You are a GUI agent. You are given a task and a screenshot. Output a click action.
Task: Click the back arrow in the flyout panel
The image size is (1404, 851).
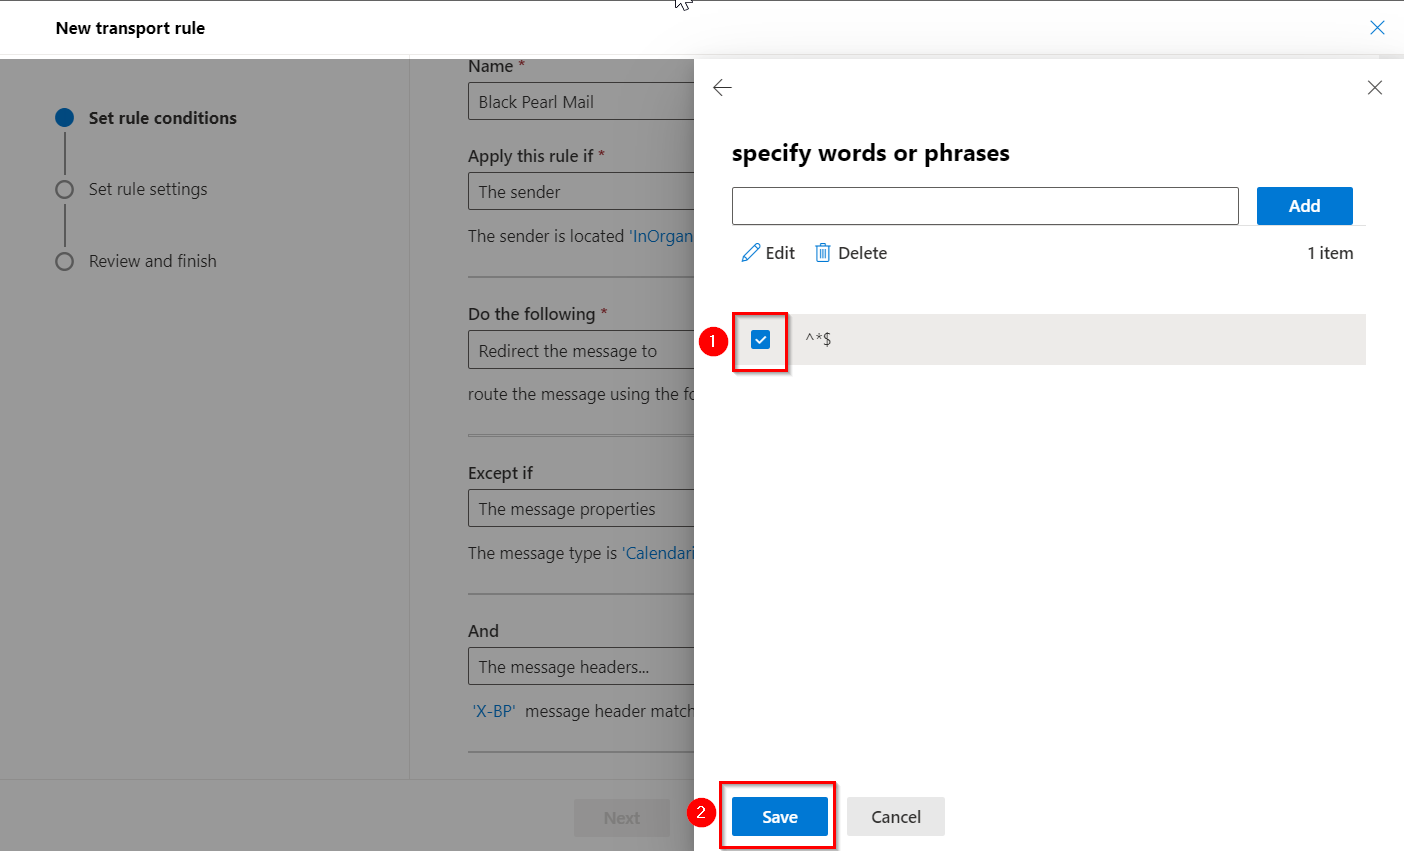point(722,88)
